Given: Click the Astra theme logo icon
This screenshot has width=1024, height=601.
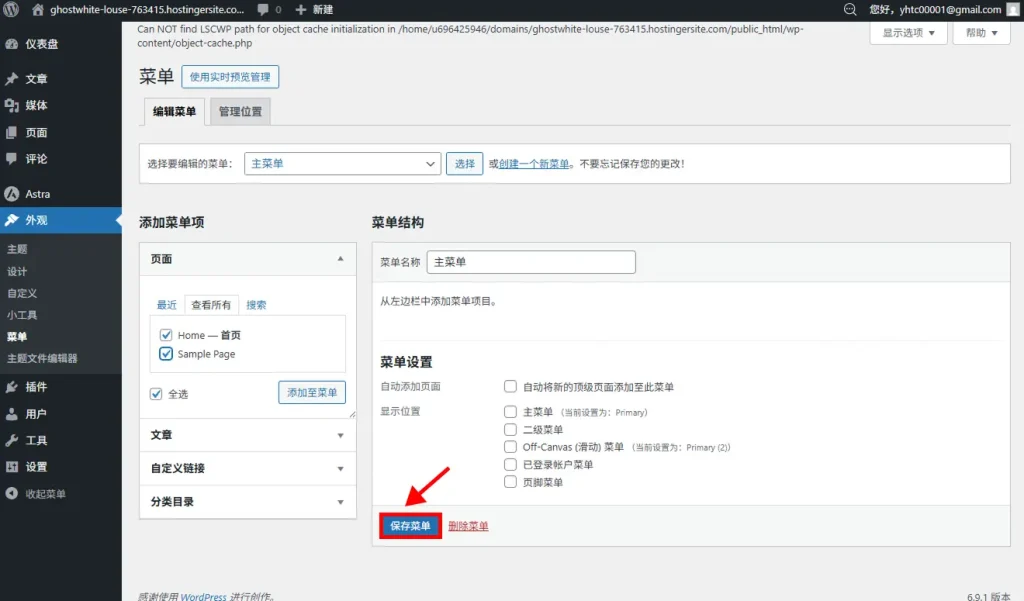Looking at the screenshot, I should [12, 194].
